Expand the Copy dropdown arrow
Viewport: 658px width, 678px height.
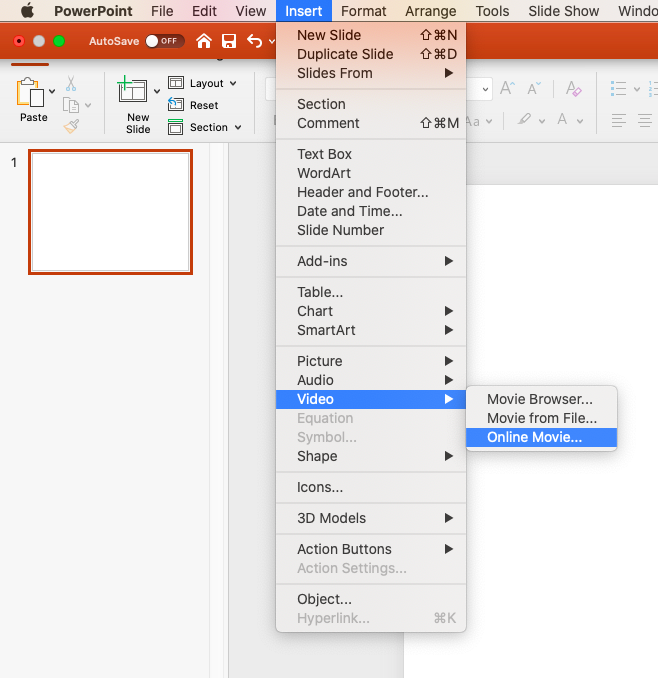coord(88,105)
